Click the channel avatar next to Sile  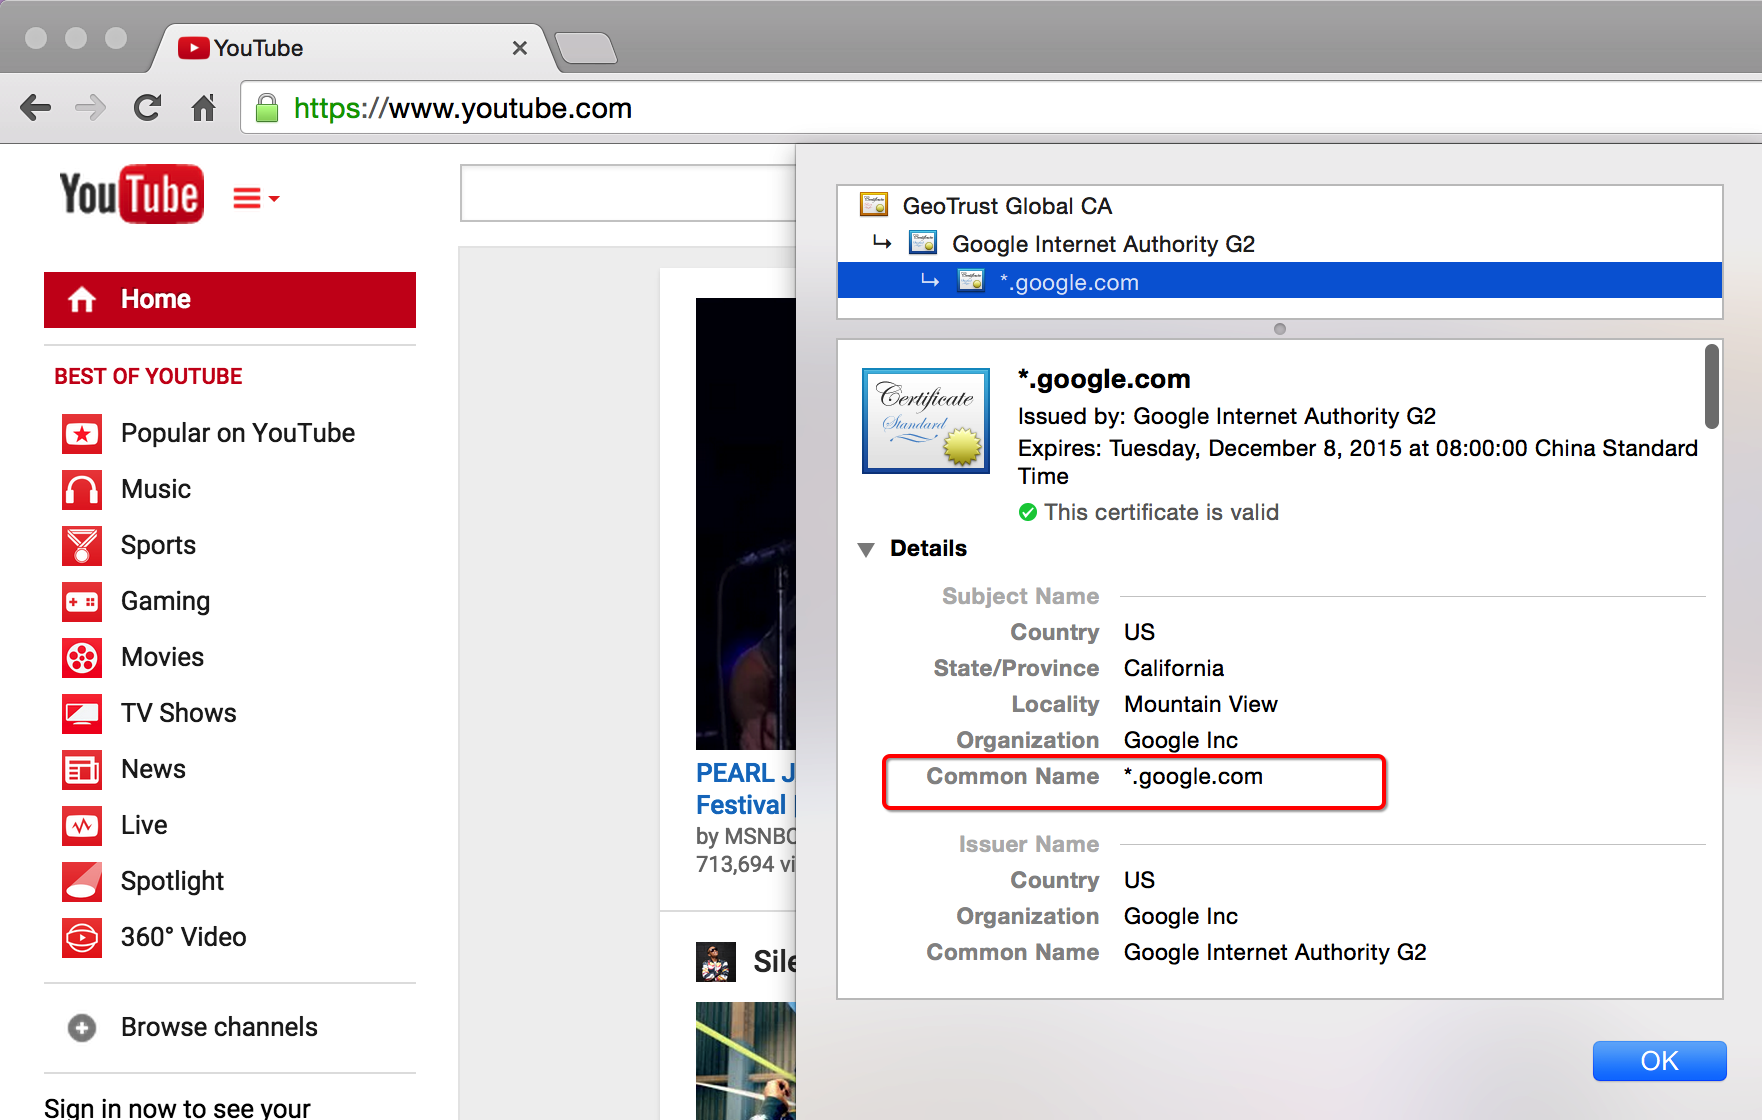(x=715, y=962)
